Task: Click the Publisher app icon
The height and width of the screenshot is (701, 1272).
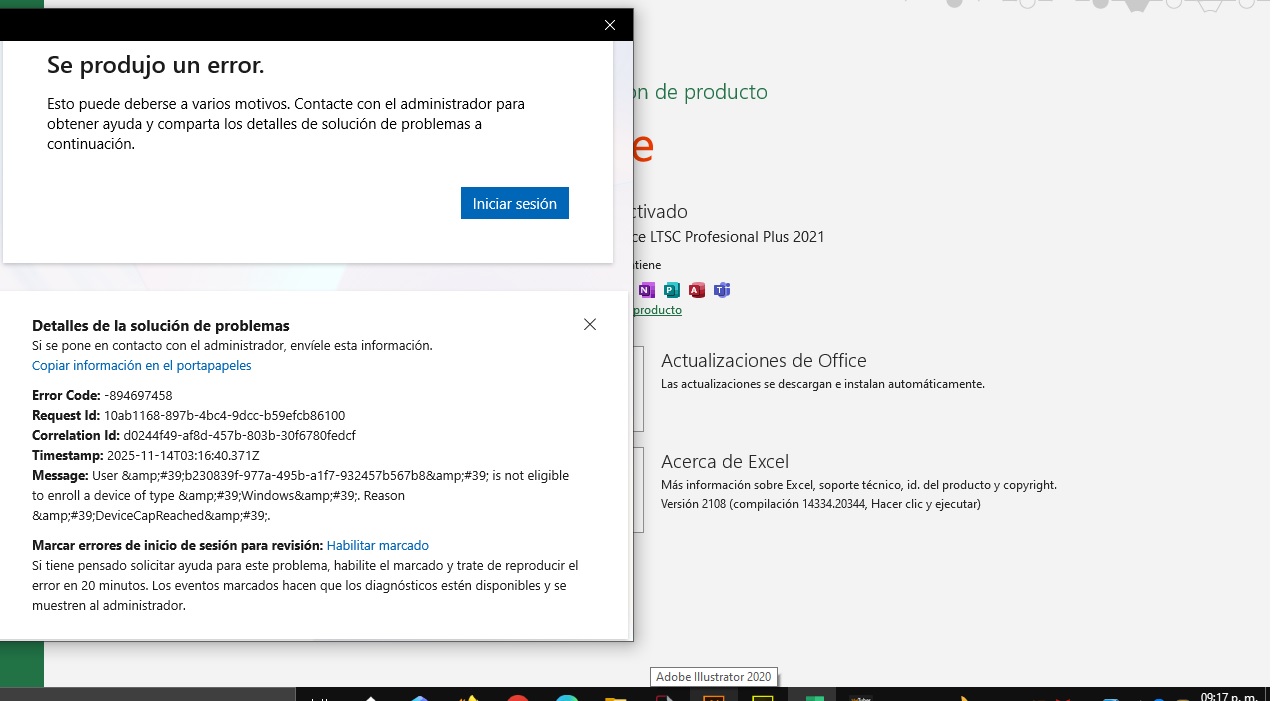Action: (672, 290)
